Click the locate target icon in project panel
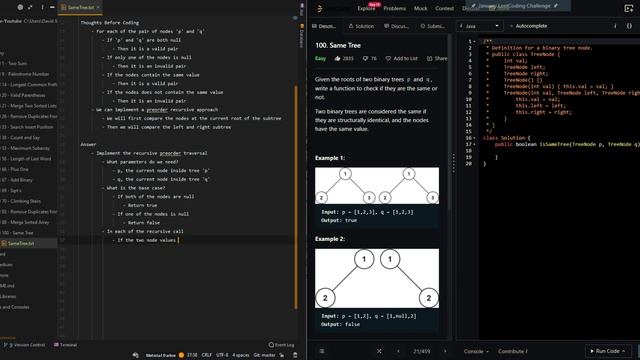Image resolution: width=640 pixels, height=360 pixels. 20,7
